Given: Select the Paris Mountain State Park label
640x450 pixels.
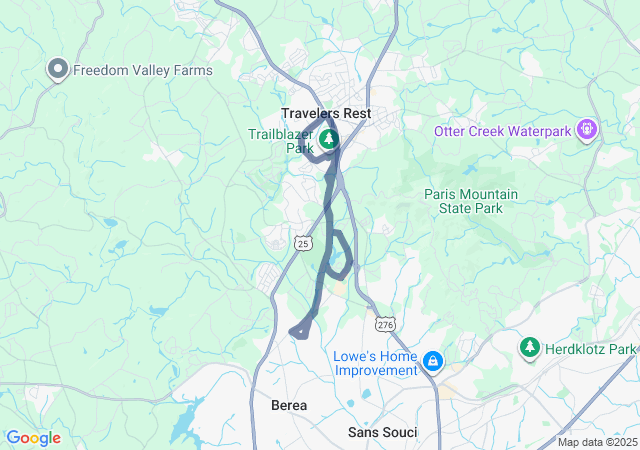Looking at the screenshot, I should point(471,201).
